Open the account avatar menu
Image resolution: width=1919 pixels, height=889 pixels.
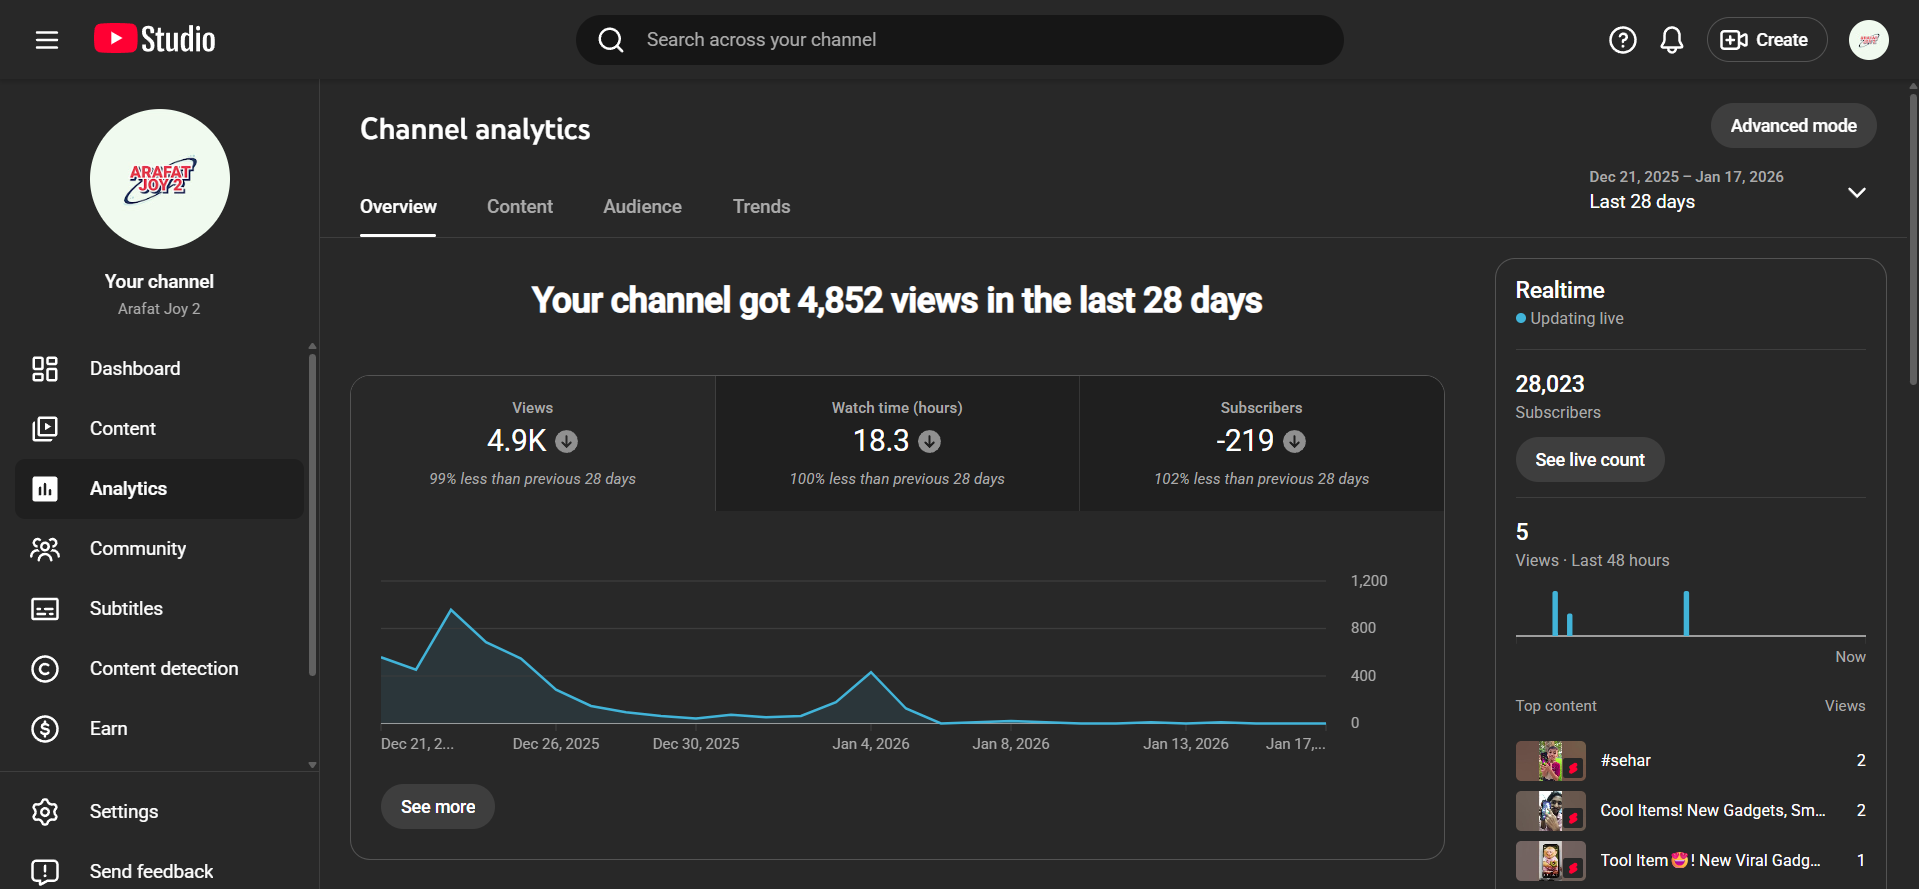point(1868,40)
